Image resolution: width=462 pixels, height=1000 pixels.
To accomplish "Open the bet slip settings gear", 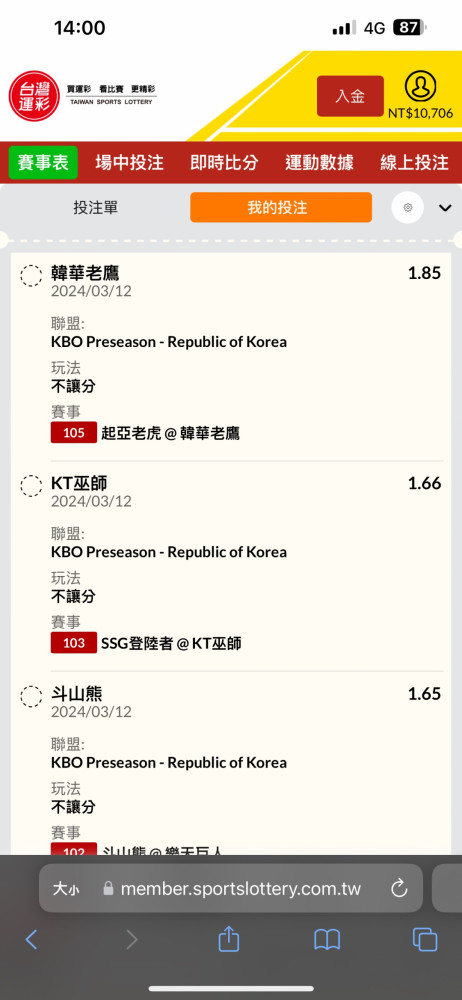I will (408, 207).
